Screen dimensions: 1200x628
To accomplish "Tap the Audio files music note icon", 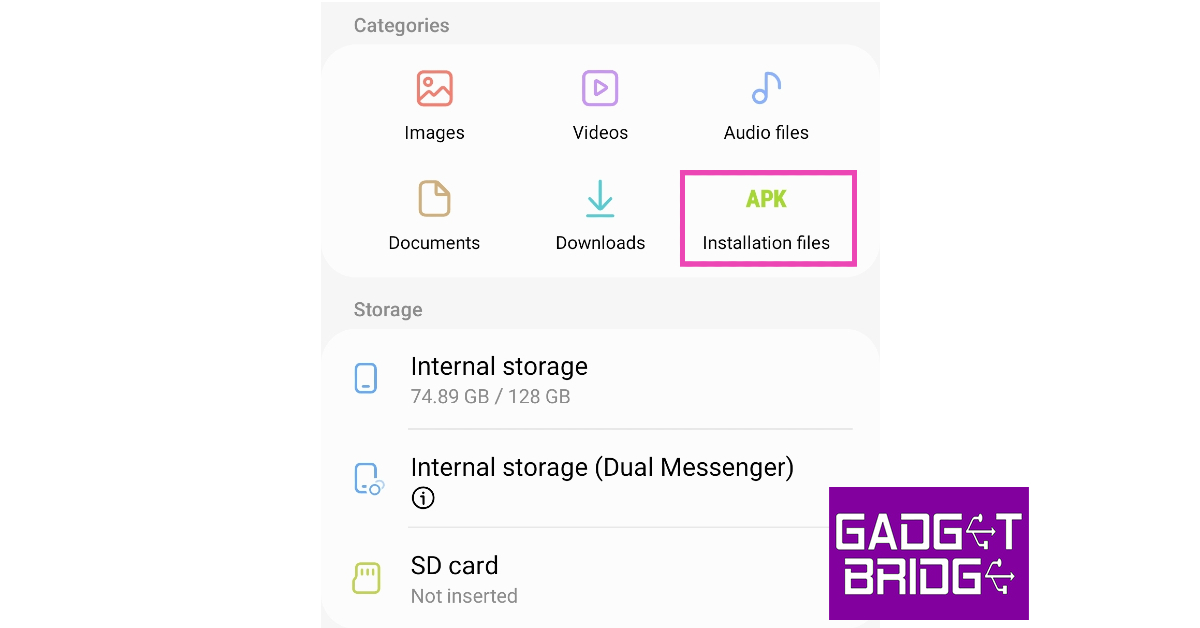I will tap(766, 88).
